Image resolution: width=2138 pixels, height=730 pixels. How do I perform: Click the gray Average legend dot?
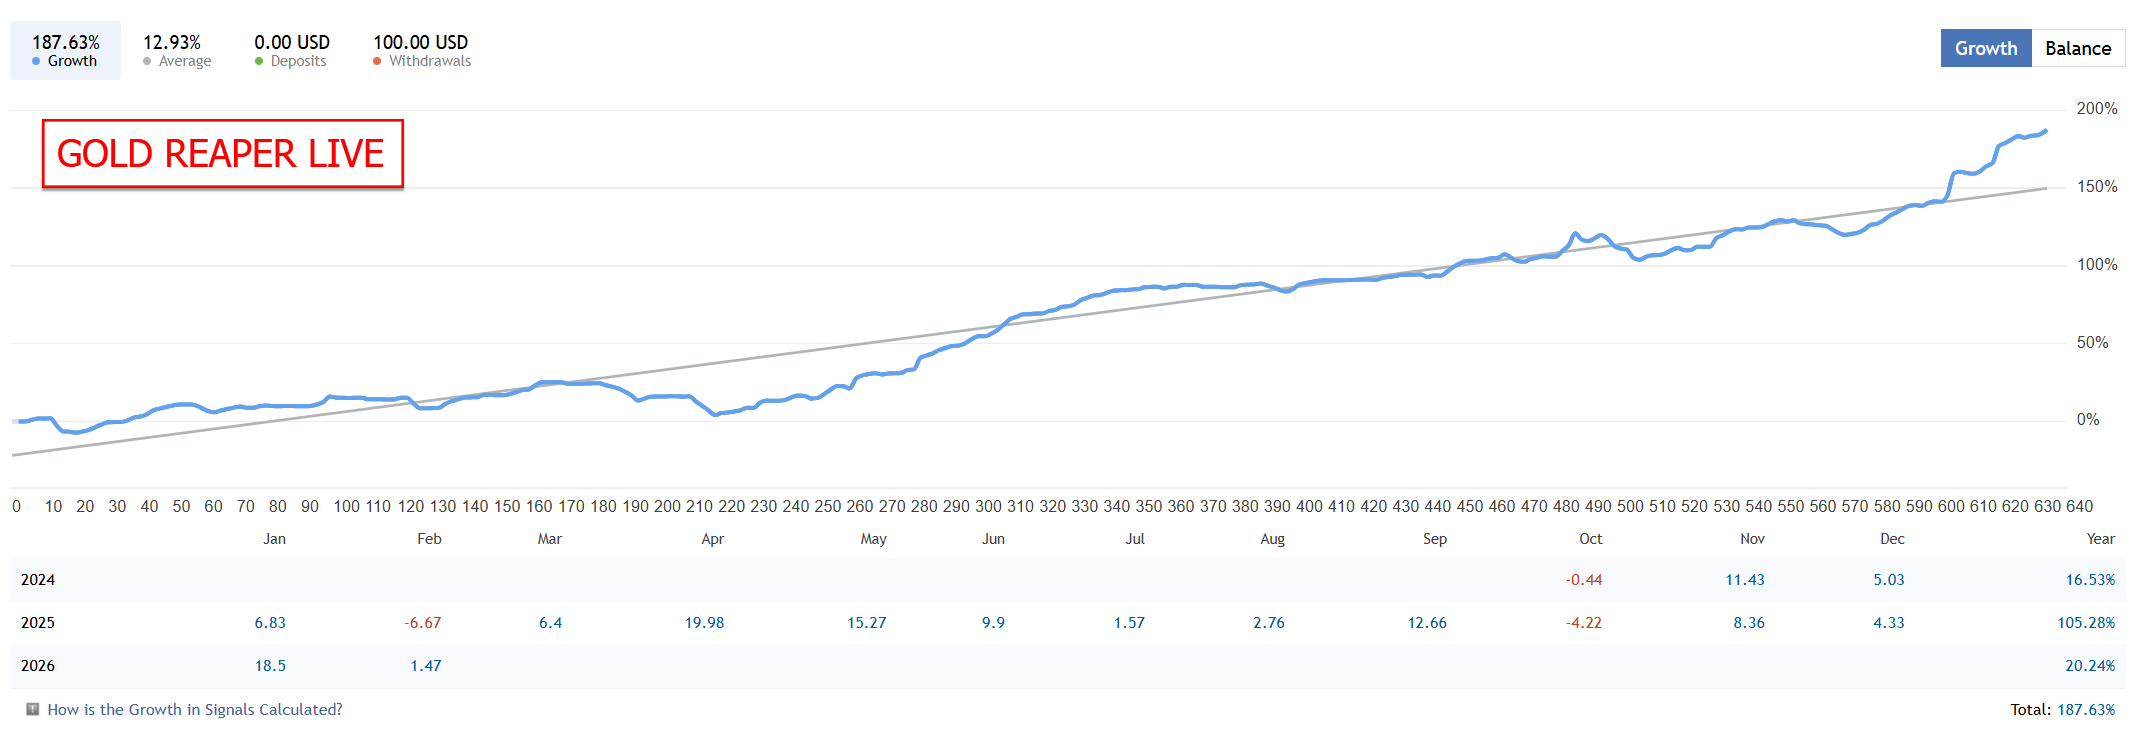(x=147, y=61)
